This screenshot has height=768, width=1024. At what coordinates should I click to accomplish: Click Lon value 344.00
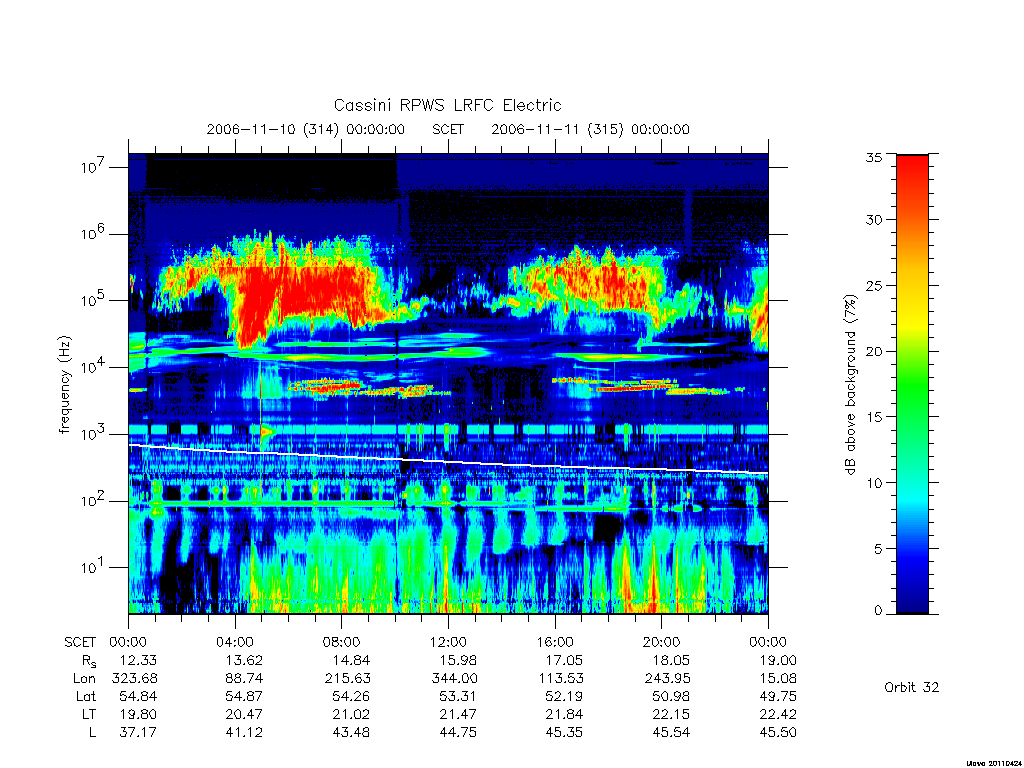(x=455, y=679)
